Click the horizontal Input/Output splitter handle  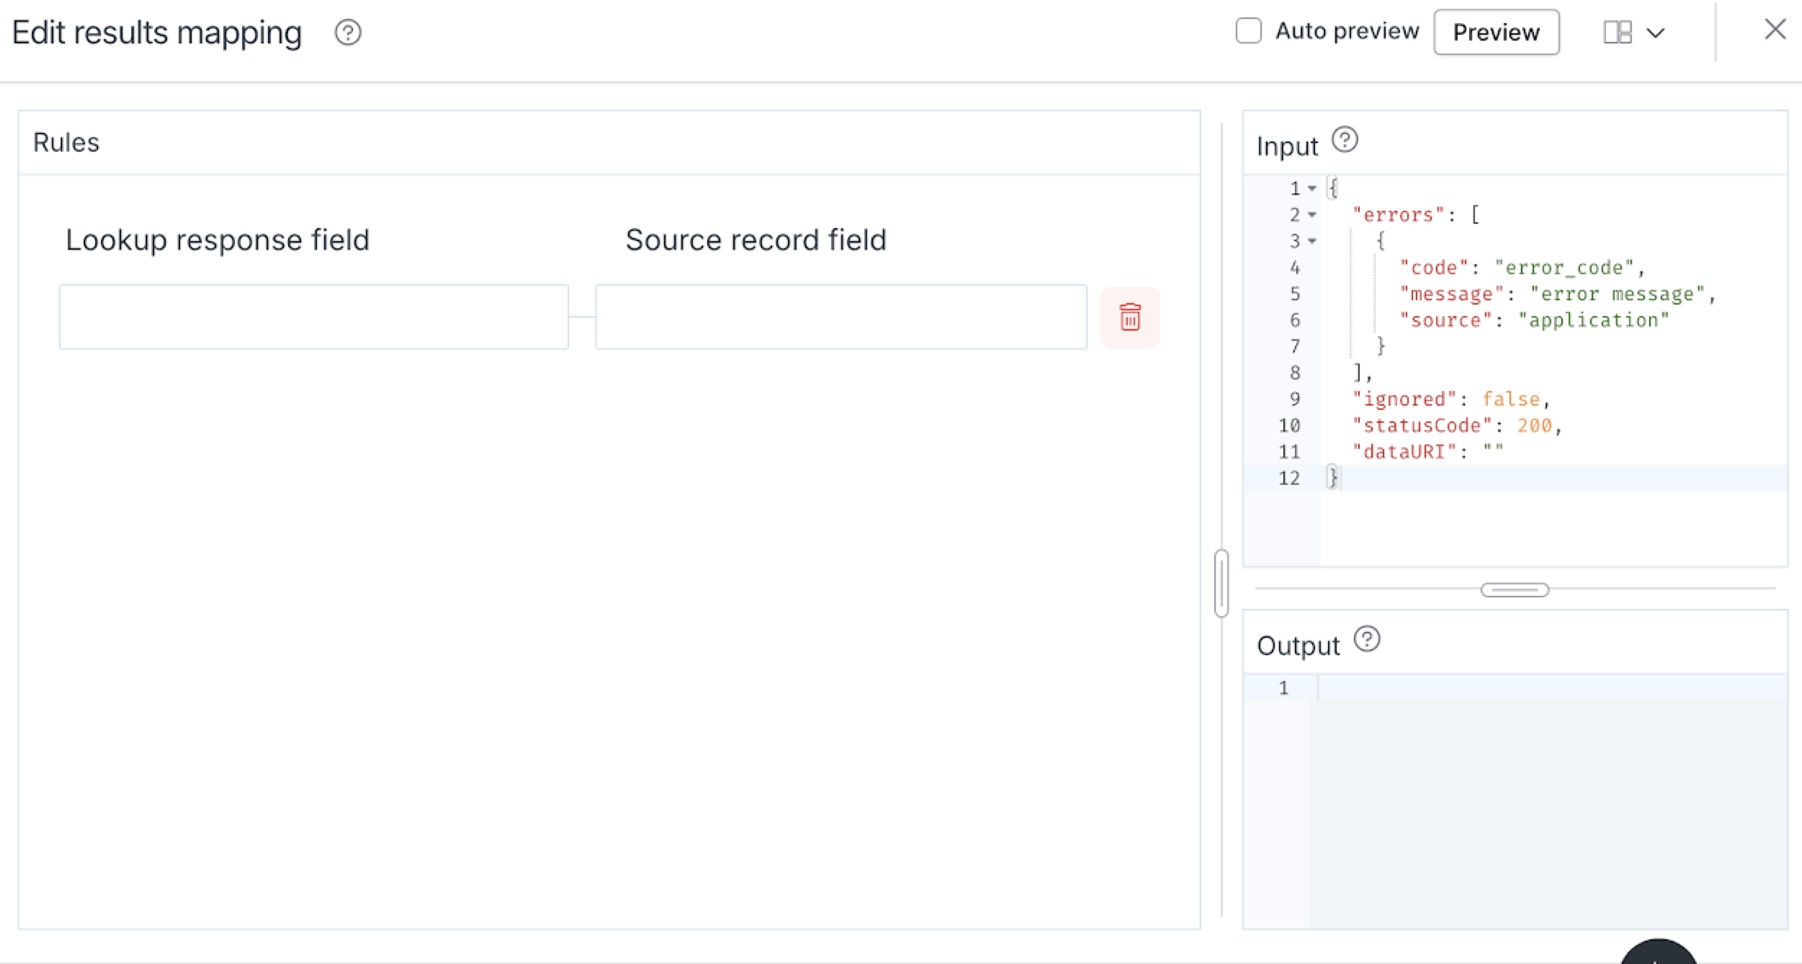[1515, 590]
